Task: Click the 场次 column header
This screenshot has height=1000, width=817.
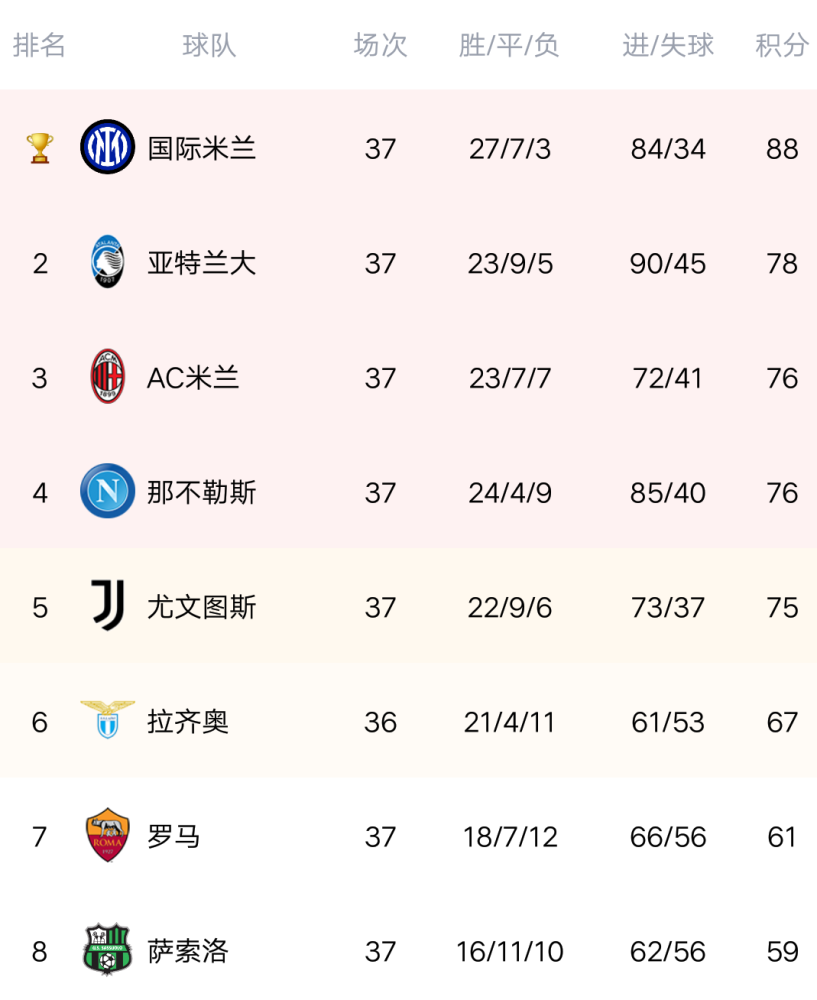Action: [380, 45]
